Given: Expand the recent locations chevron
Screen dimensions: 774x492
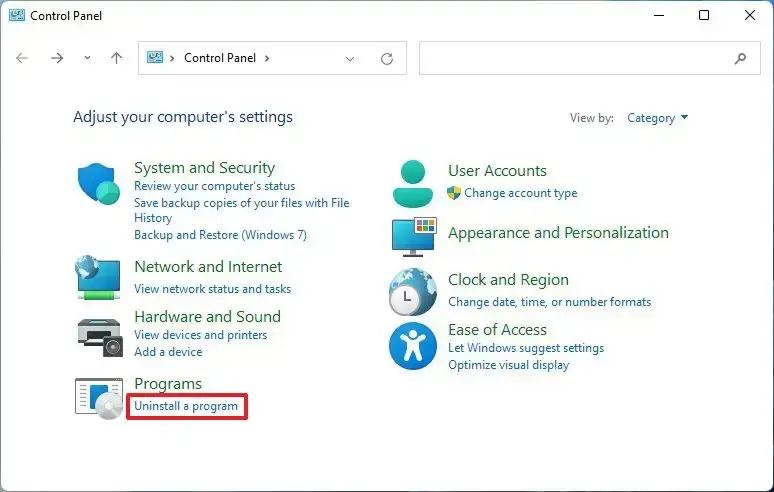Looking at the screenshot, I should pos(87,58).
